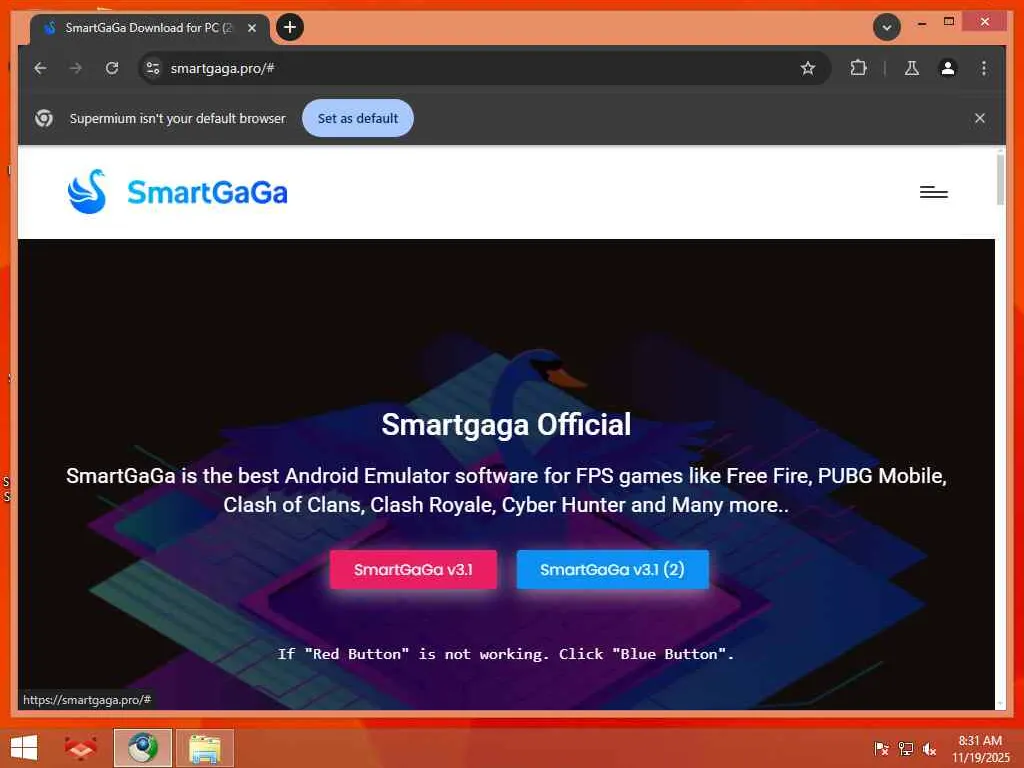Screen dimensions: 1024x768
Task: Open the profile avatar icon
Action: click(x=948, y=68)
